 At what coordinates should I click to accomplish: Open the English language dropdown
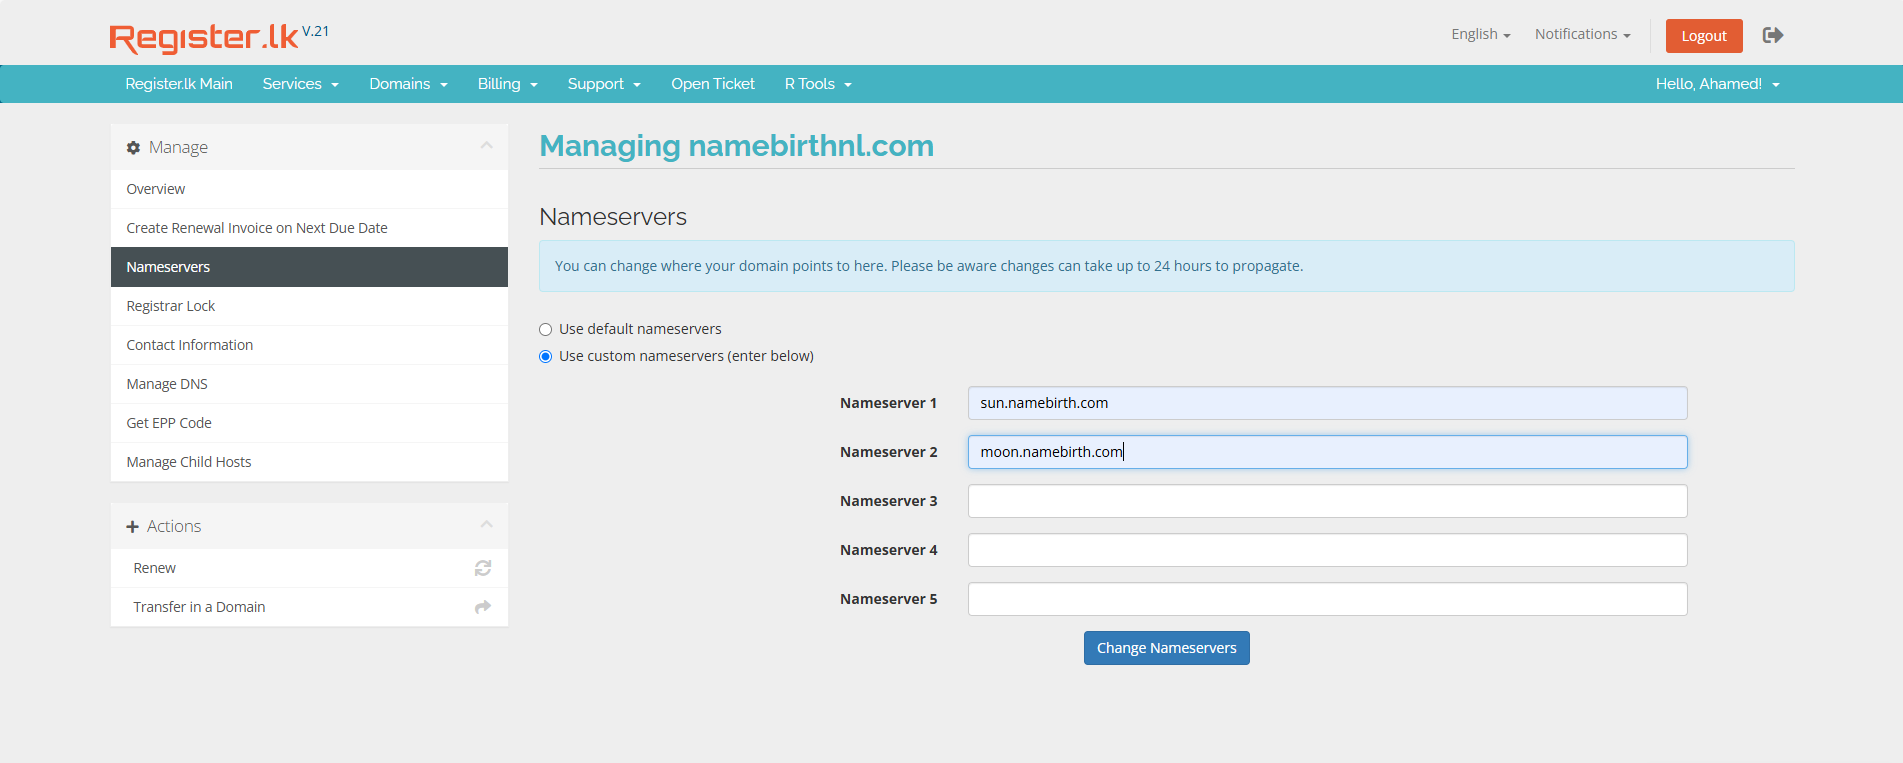[x=1480, y=34]
